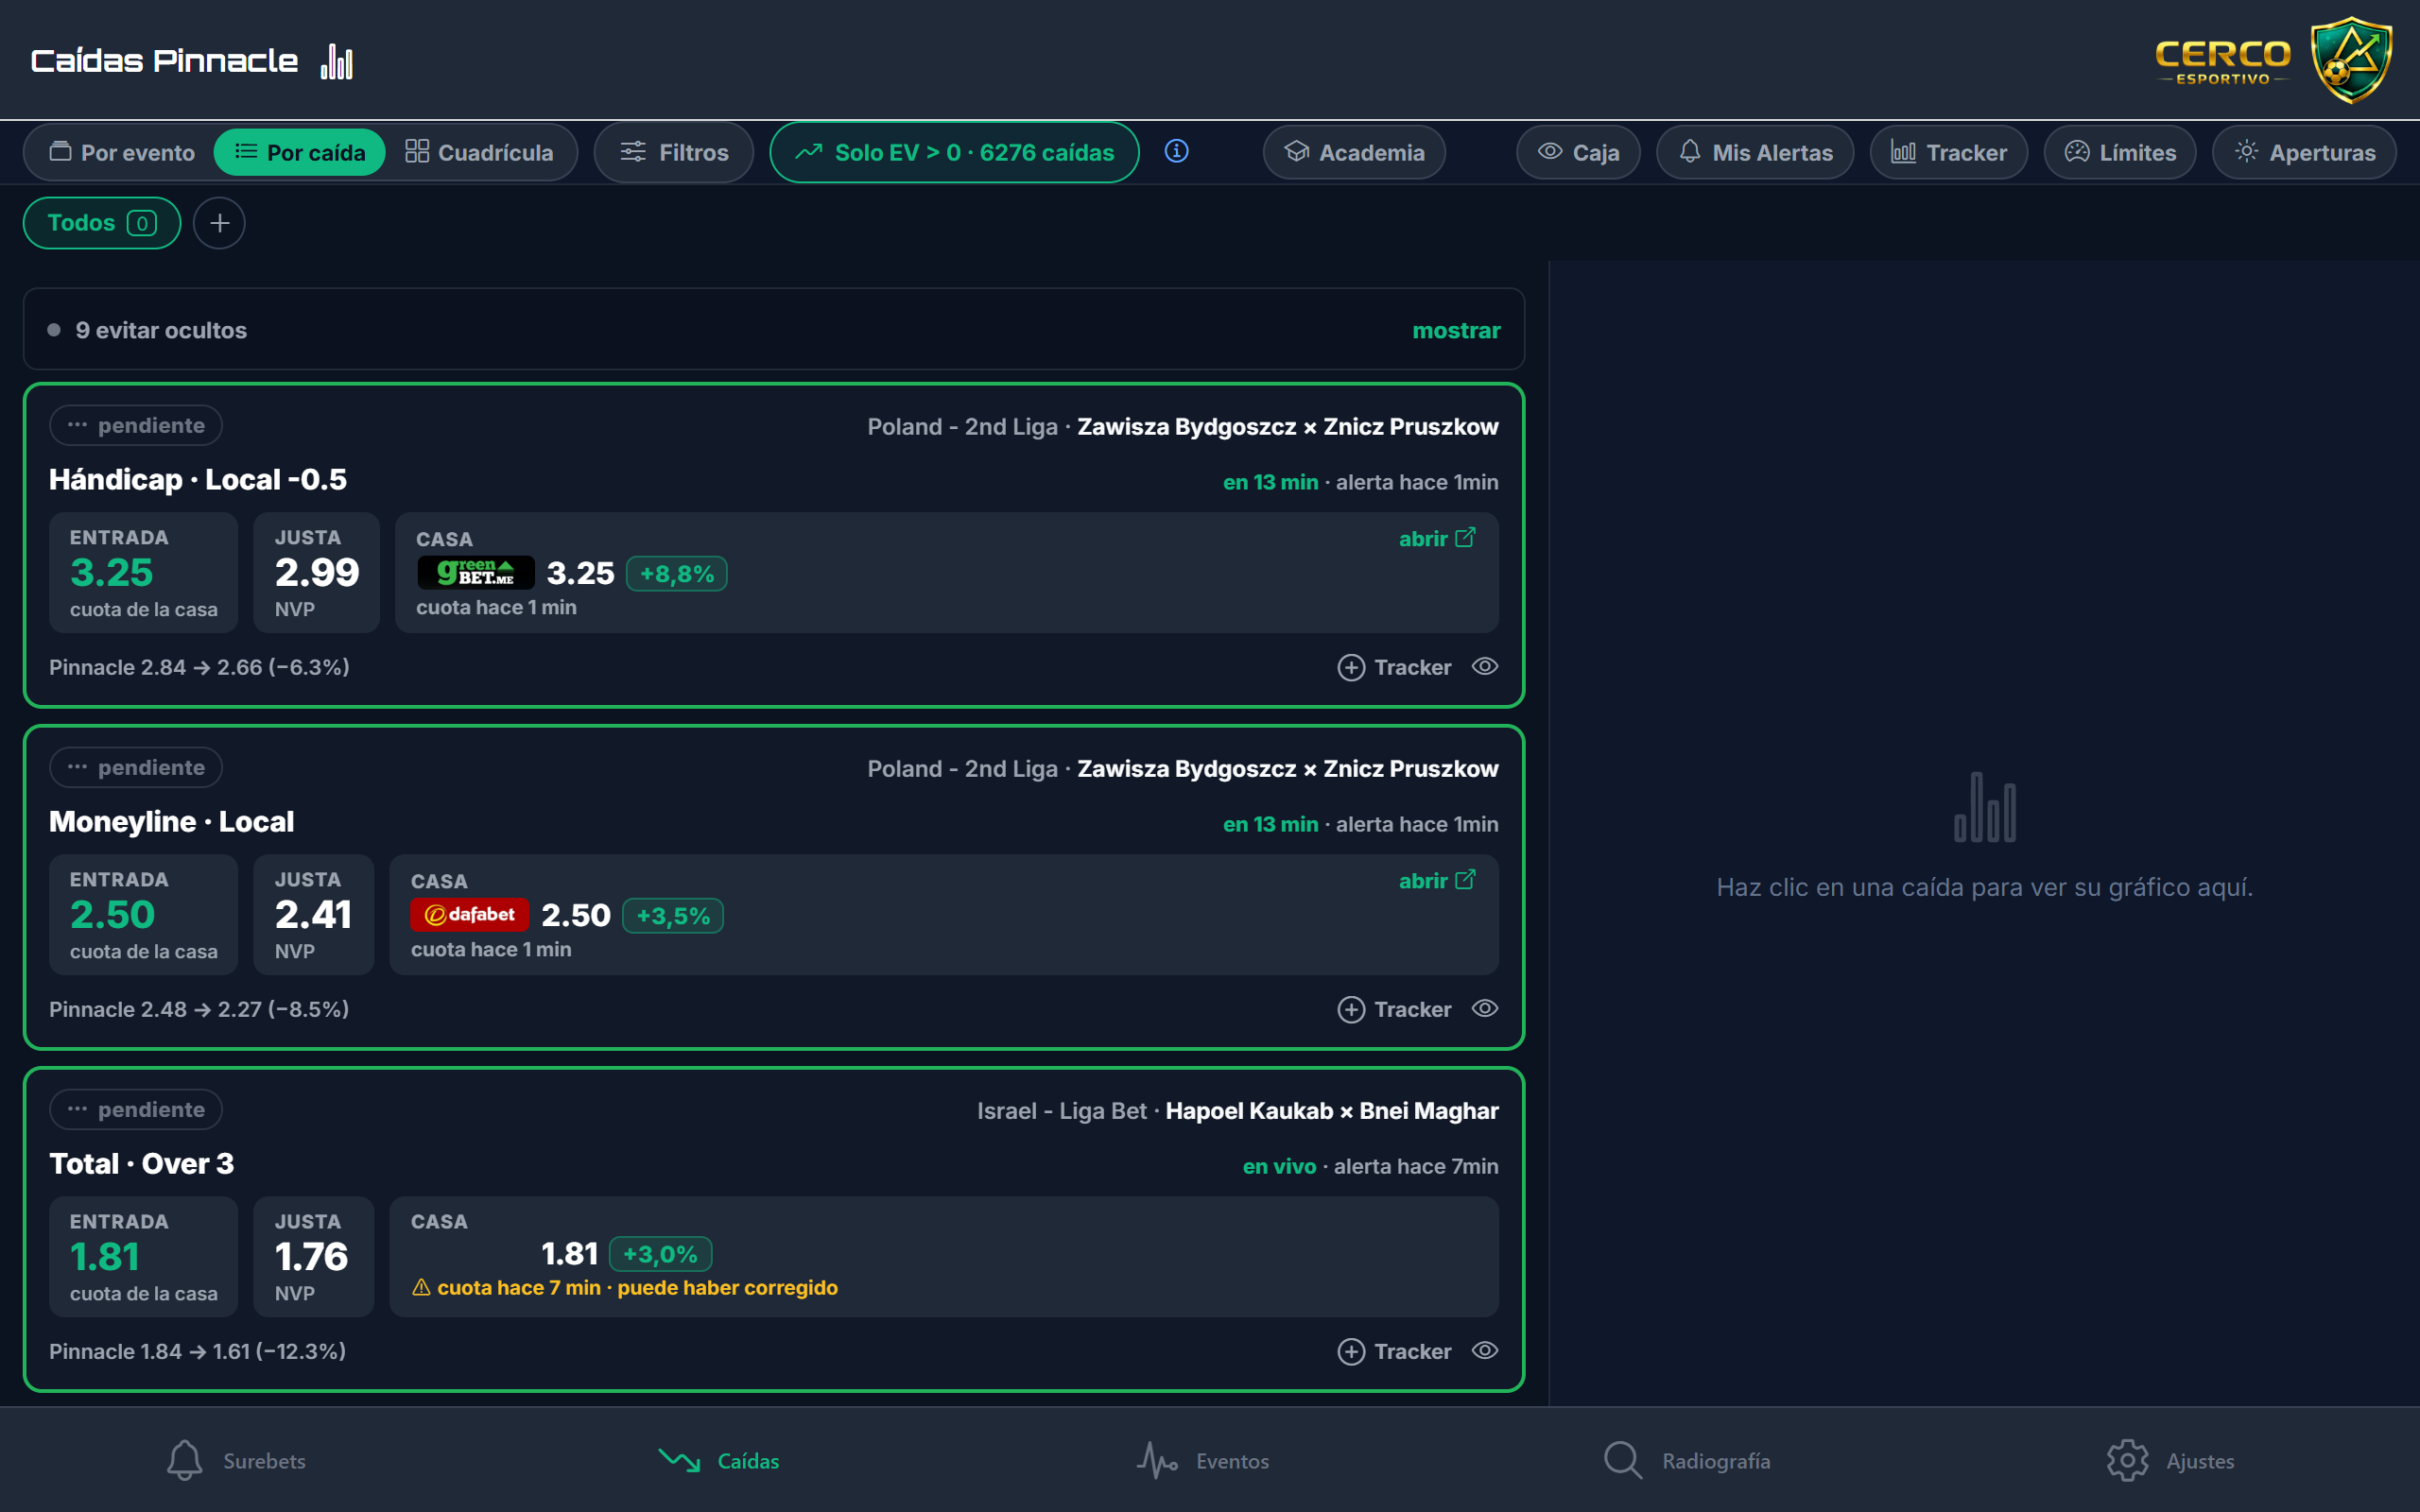
Task: Click the +3,5% EV badge
Action: [x=673, y=916]
